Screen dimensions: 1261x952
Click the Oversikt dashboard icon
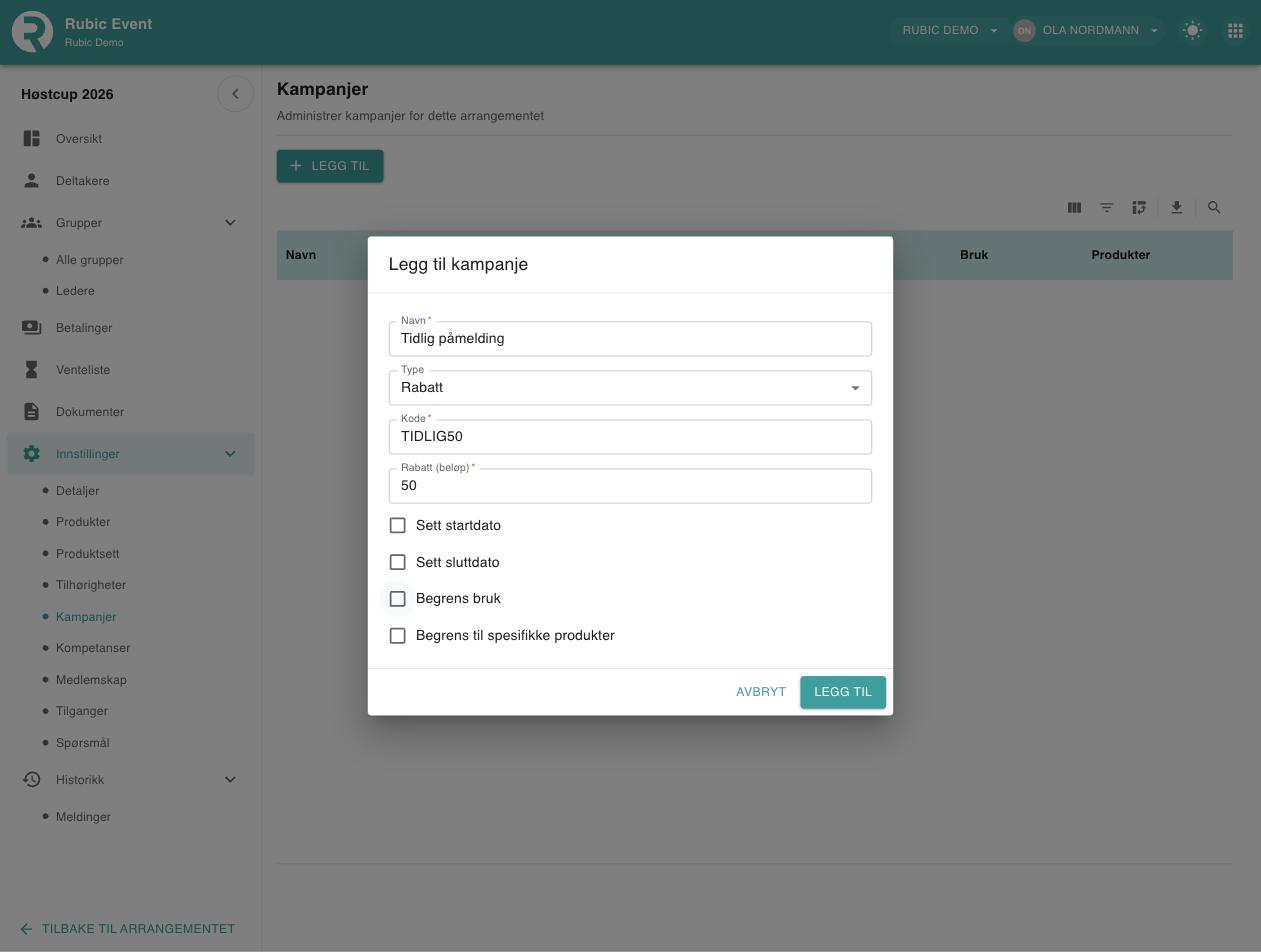(x=32, y=139)
